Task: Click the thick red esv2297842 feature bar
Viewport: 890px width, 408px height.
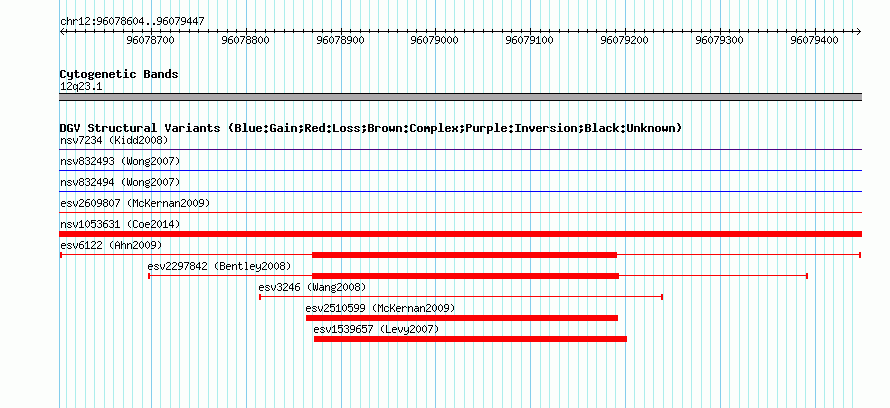Action: click(x=465, y=276)
